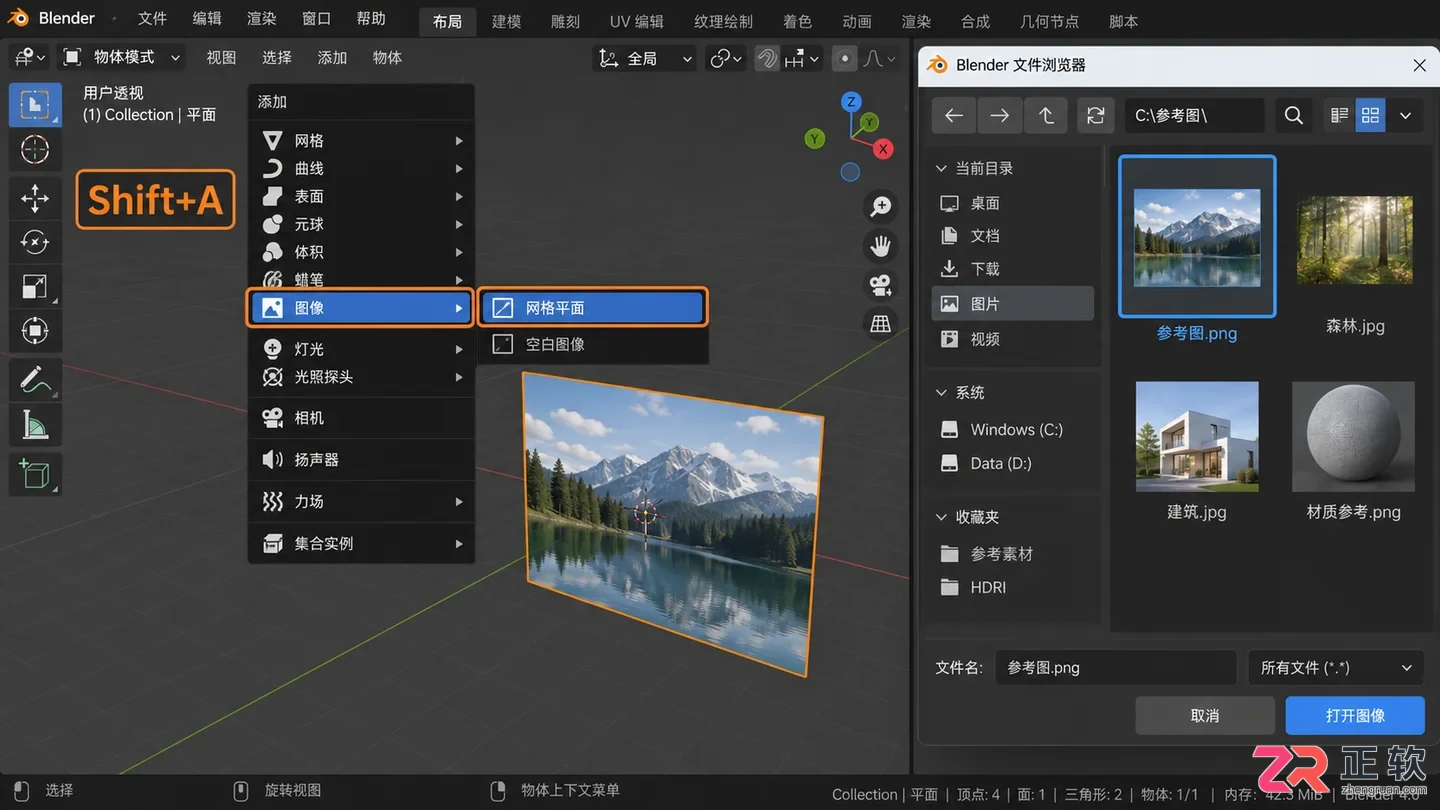The width and height of the screenshot is (1440, 810).
Task: Select the Move tool
Action: click(35, 198)
